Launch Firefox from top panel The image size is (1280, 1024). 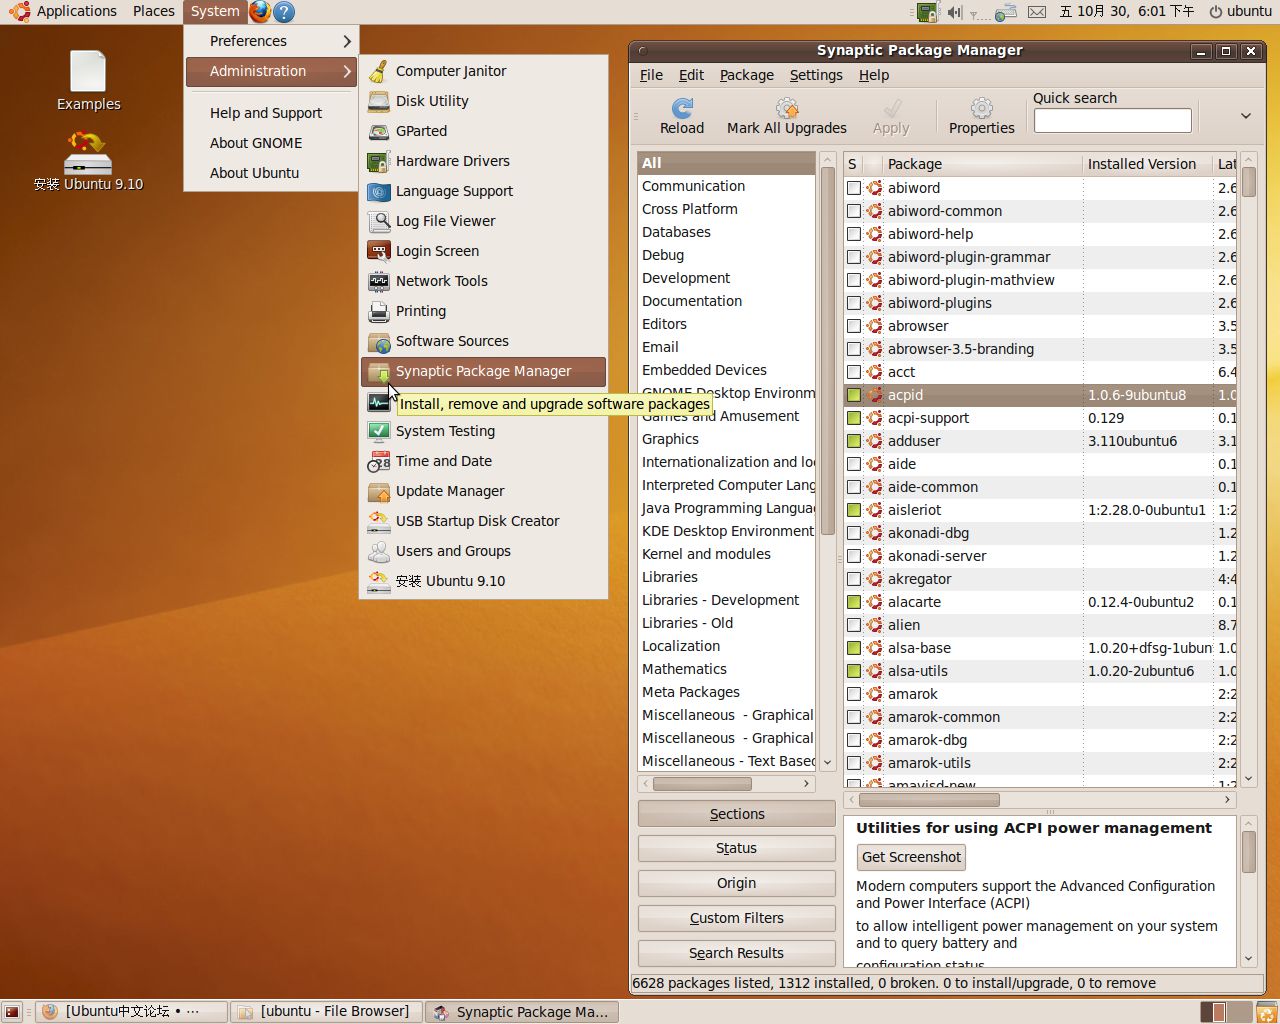[x=260, y=12]
